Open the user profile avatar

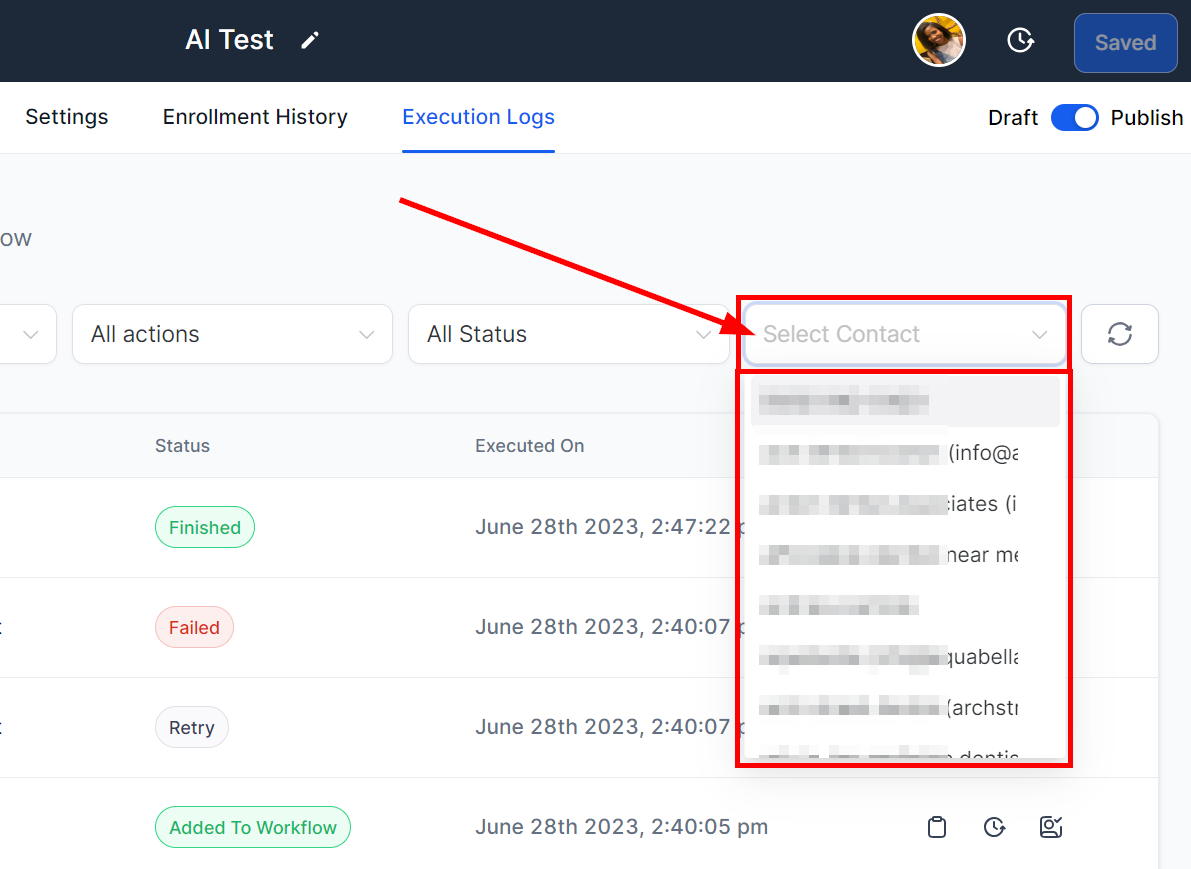(938, 41)
